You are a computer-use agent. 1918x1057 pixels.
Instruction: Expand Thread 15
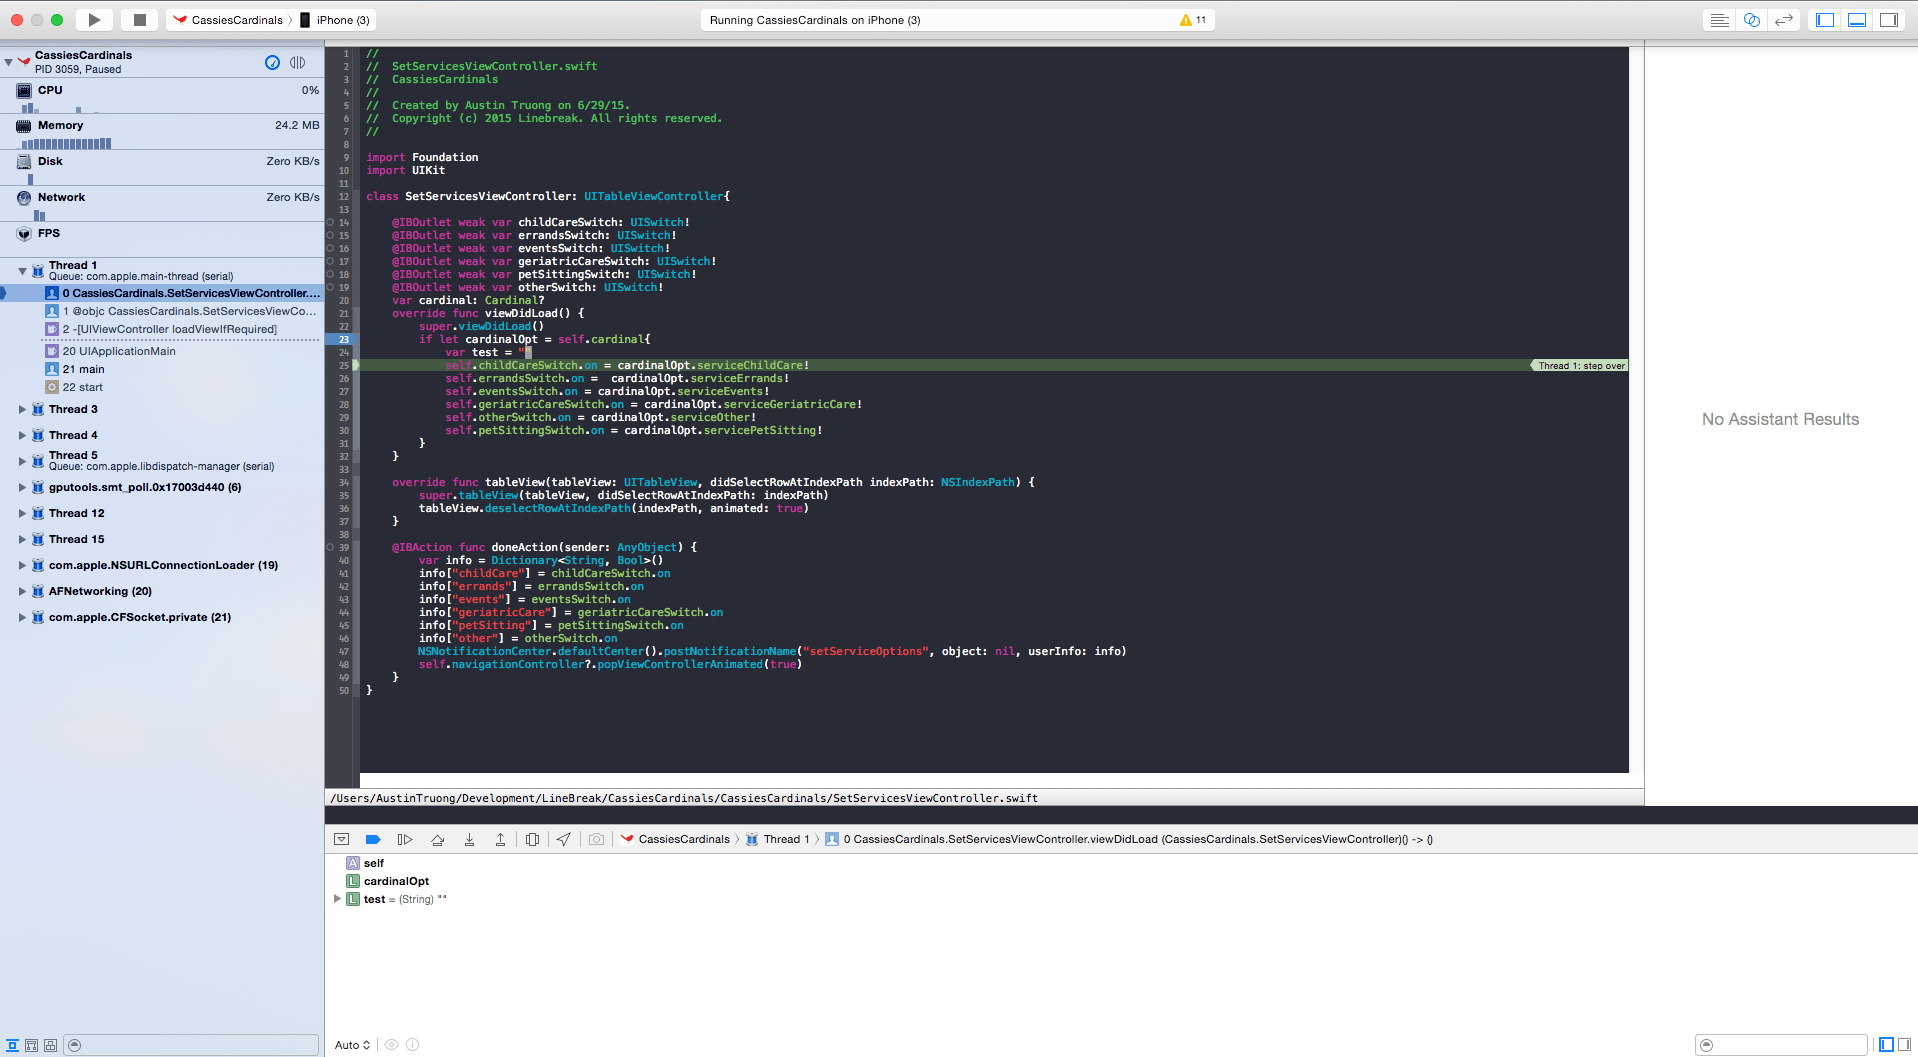(23, 539)
